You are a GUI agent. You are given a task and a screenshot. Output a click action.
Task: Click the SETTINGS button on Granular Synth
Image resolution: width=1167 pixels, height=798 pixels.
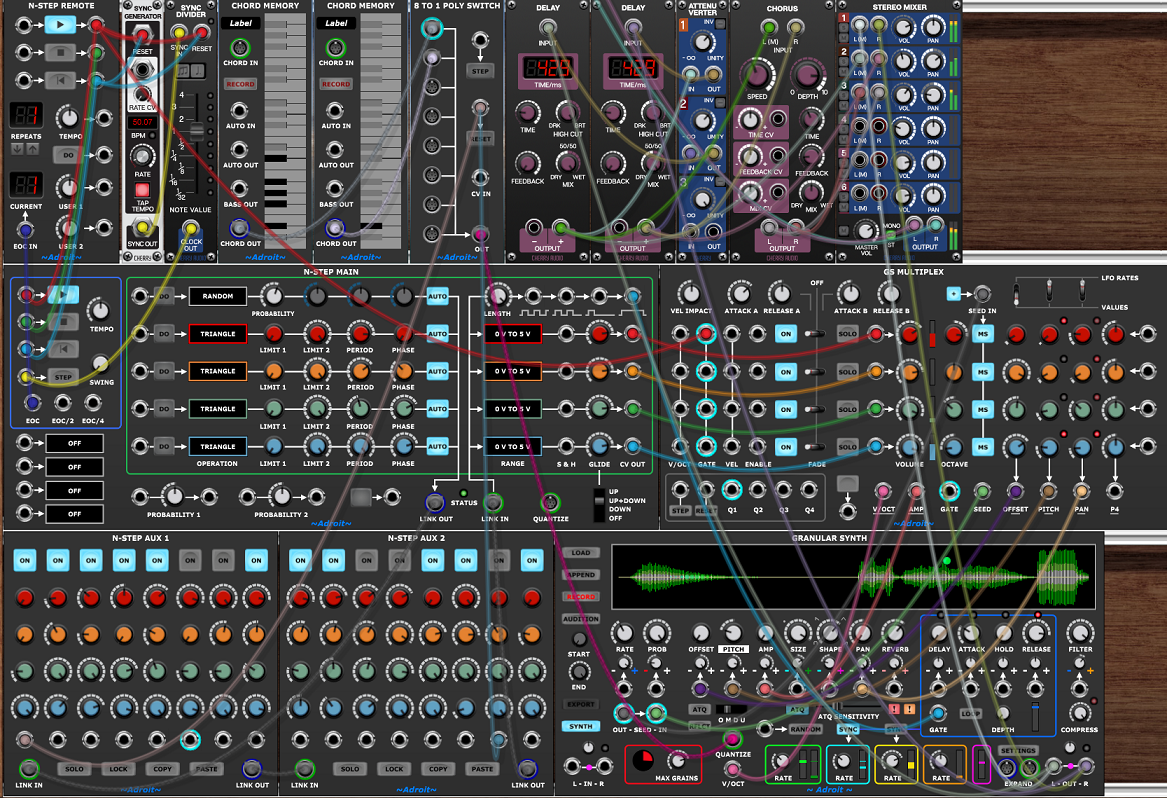[x=1017, y=750]
